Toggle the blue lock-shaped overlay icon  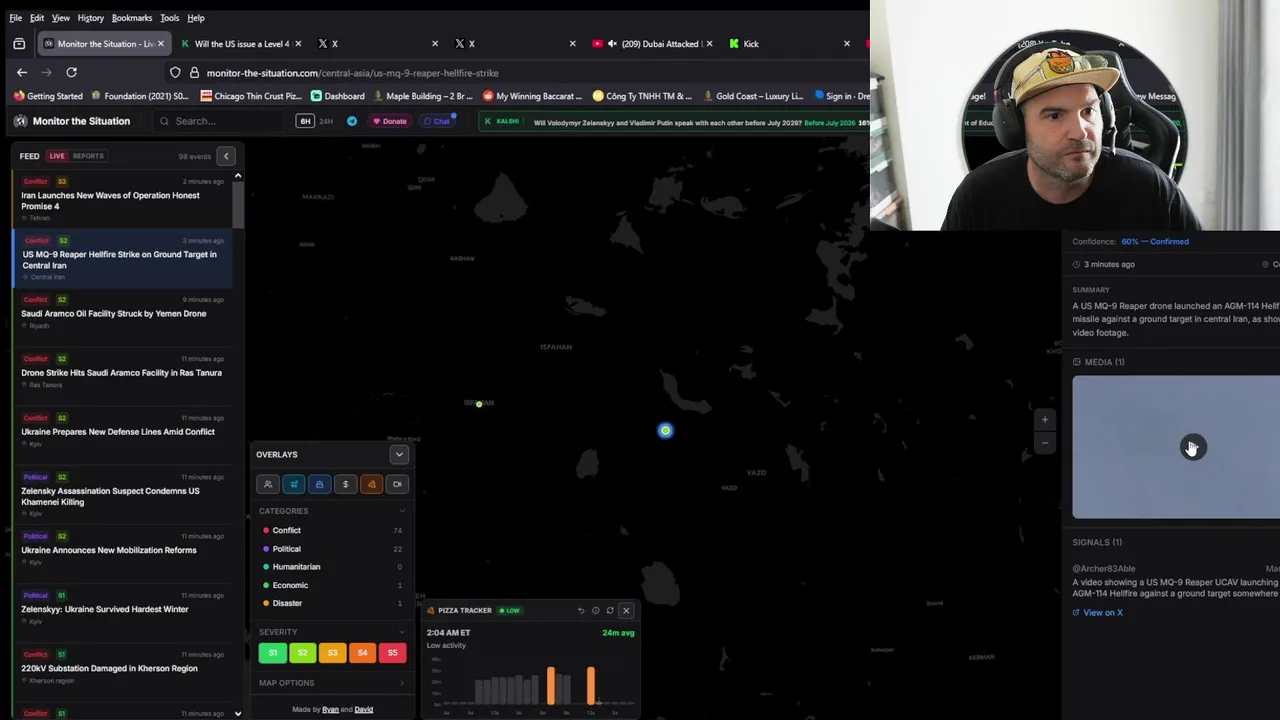pos(320,484)
